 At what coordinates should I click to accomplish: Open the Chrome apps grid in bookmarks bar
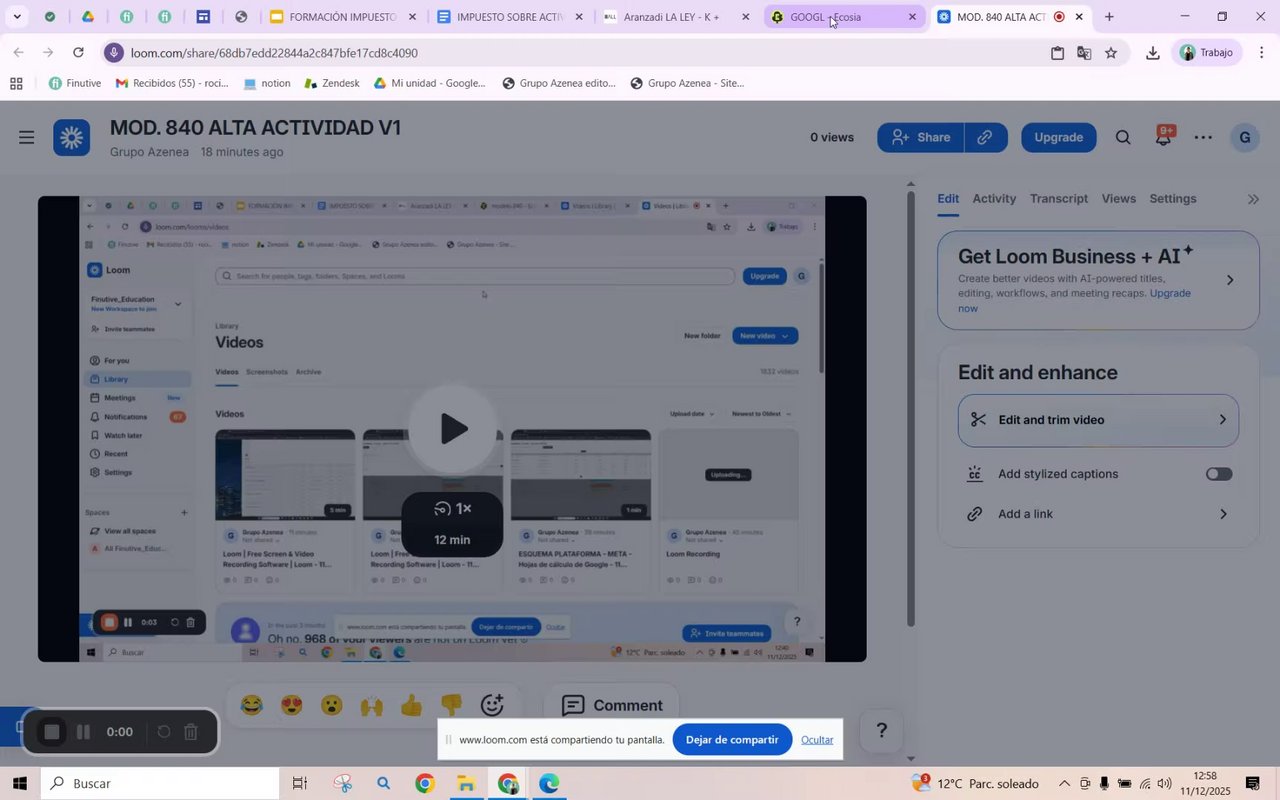(16, 84)
